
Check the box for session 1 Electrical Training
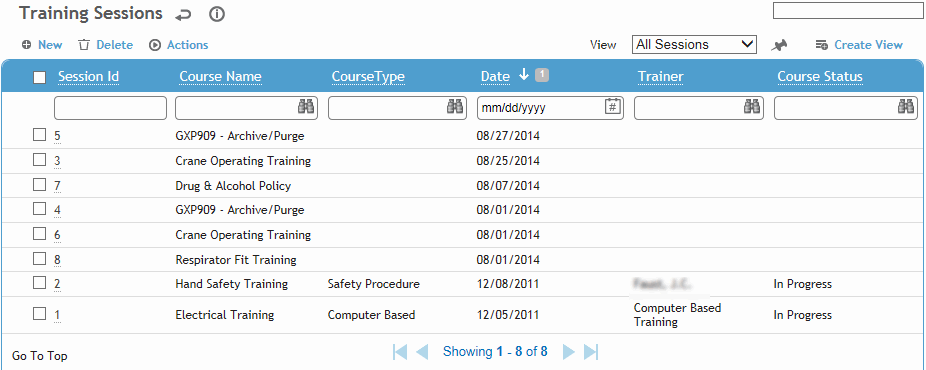tap(39, 313)
